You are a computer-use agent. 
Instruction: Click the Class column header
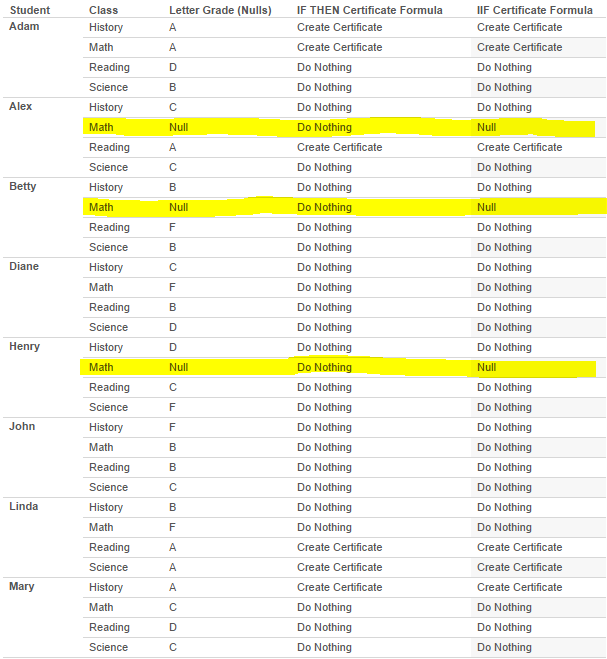coord(103,10)
